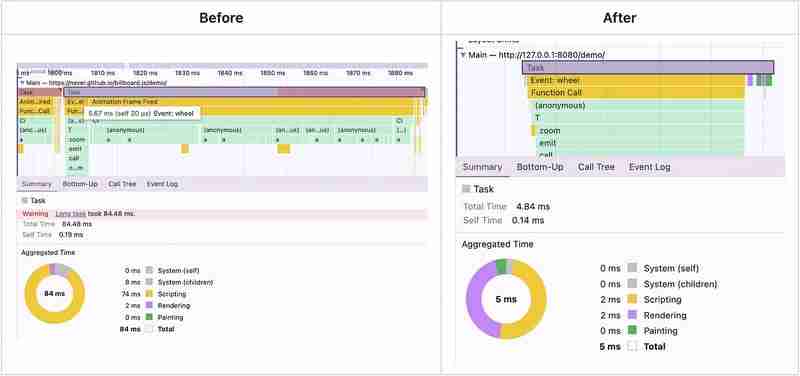Select the long purple Task bar in Before flame chart
This screenshot has height=376, width=800.
click(244, 92)
